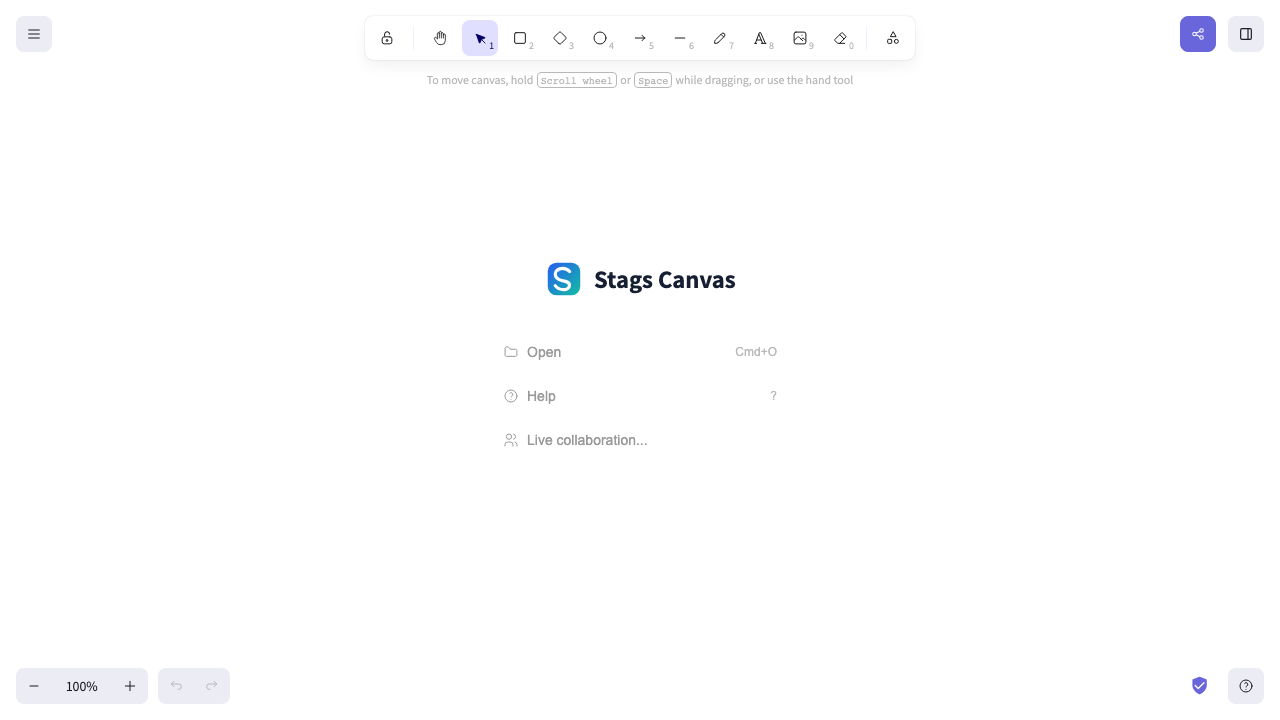The image size is (1280, 720).
Task: Activate the Text tool
Action: (x=760, y=38)
